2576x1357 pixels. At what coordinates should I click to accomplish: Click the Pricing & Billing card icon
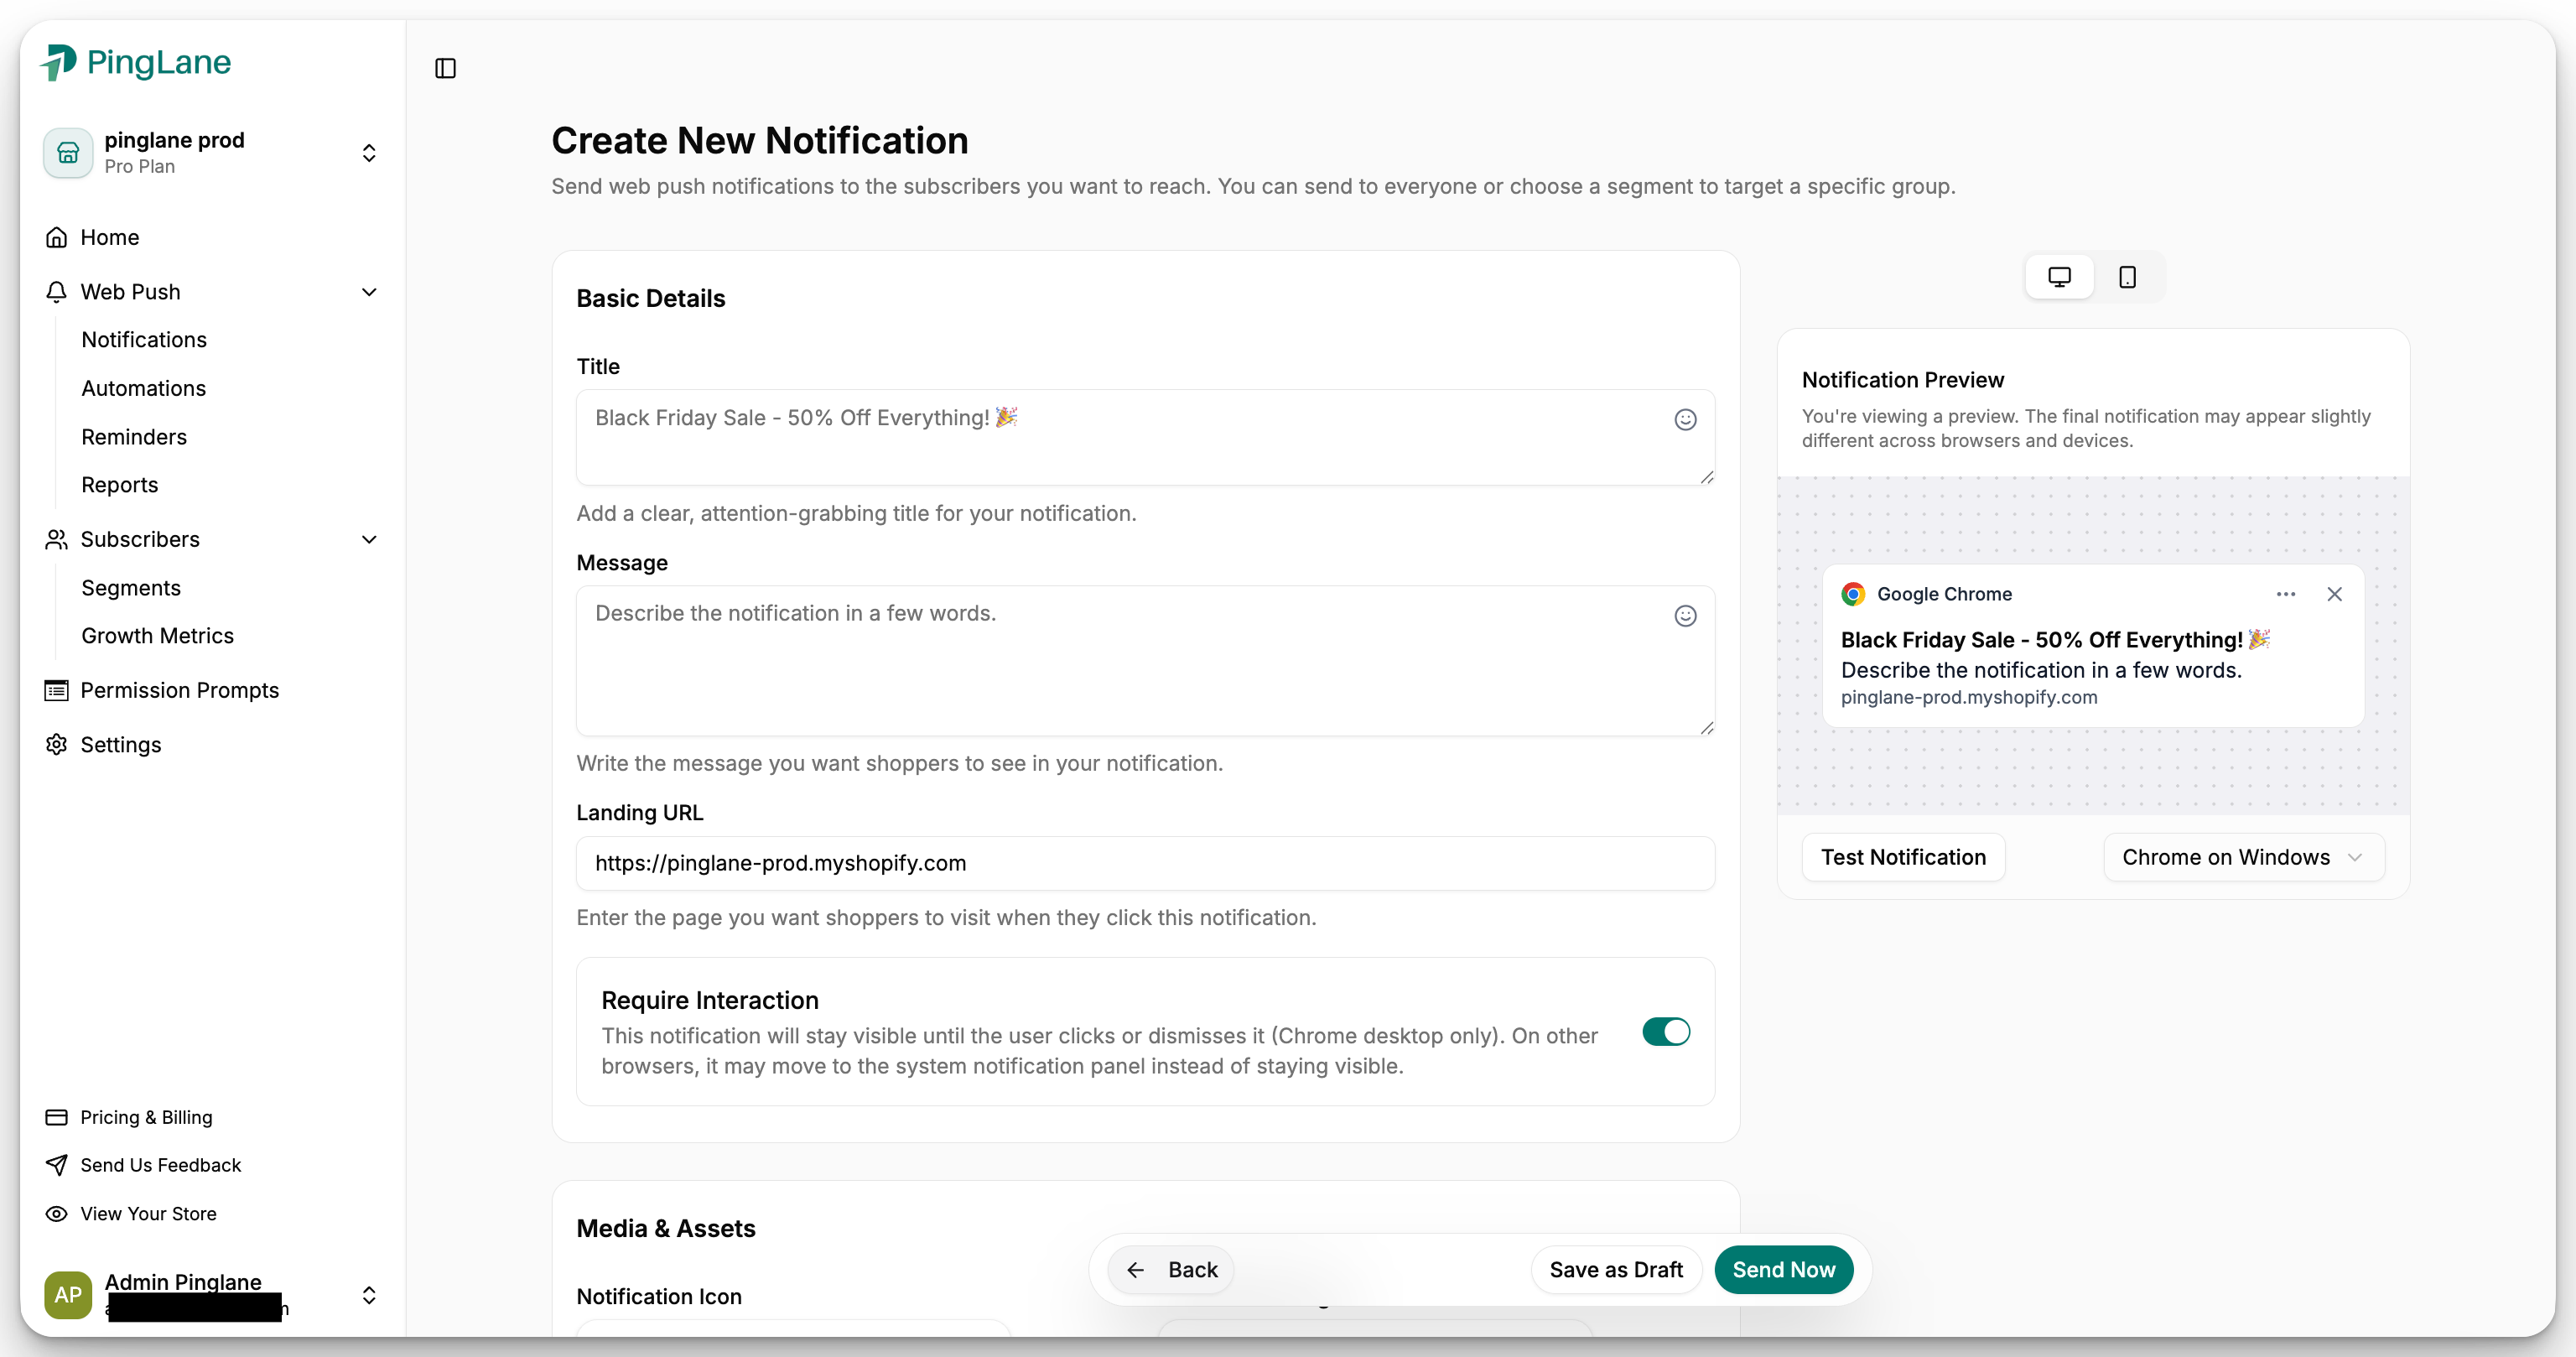coord(57,1117)
